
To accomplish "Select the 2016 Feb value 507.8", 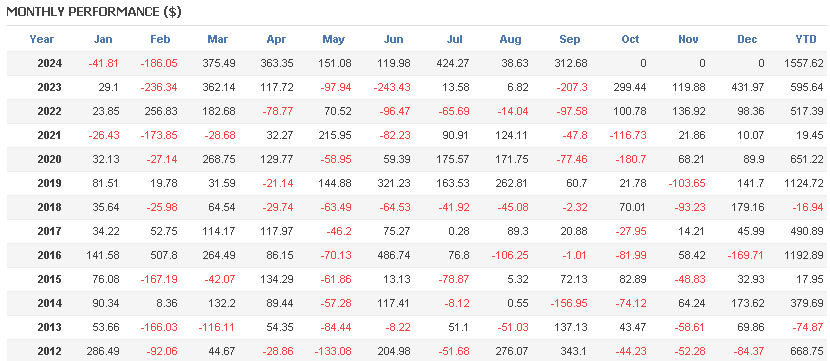I will 163,256.
